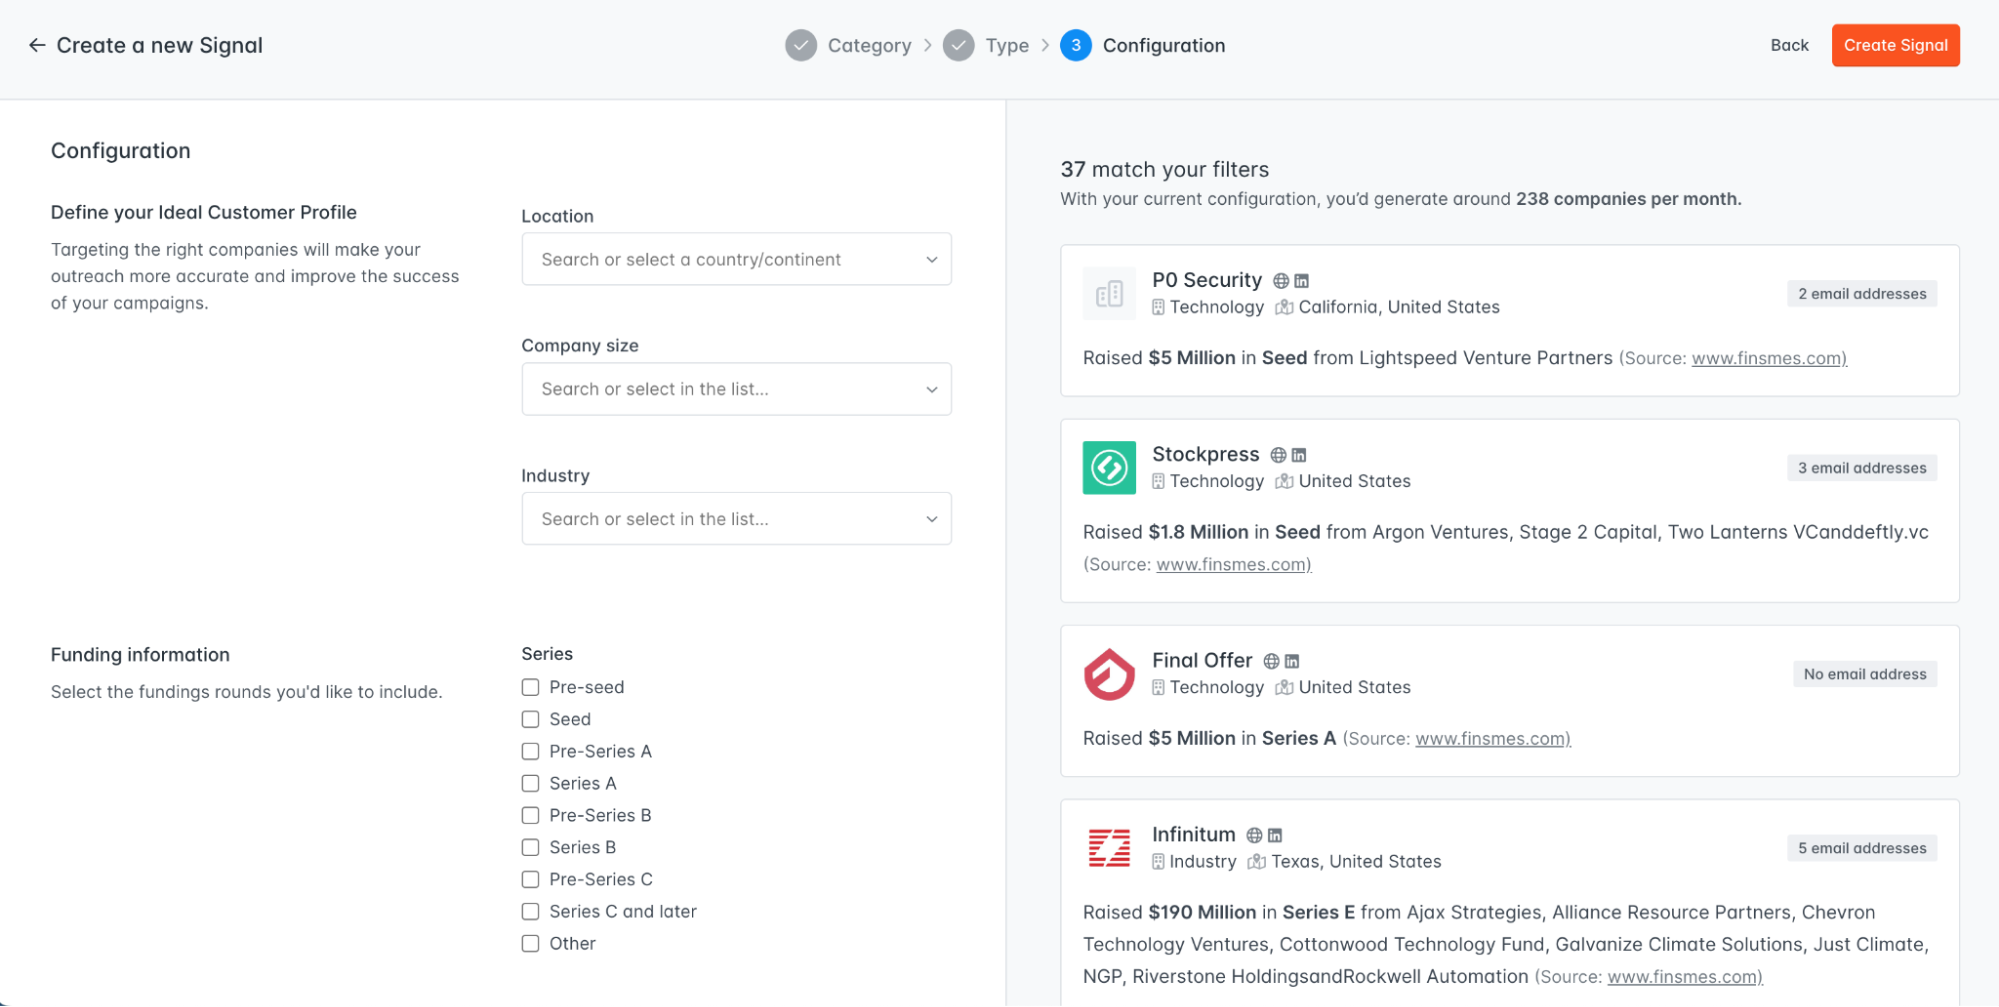The width and height of the screenshot is (1999, 1007).
Task: Click the No email address badge
Action: tap(1865, 674)
